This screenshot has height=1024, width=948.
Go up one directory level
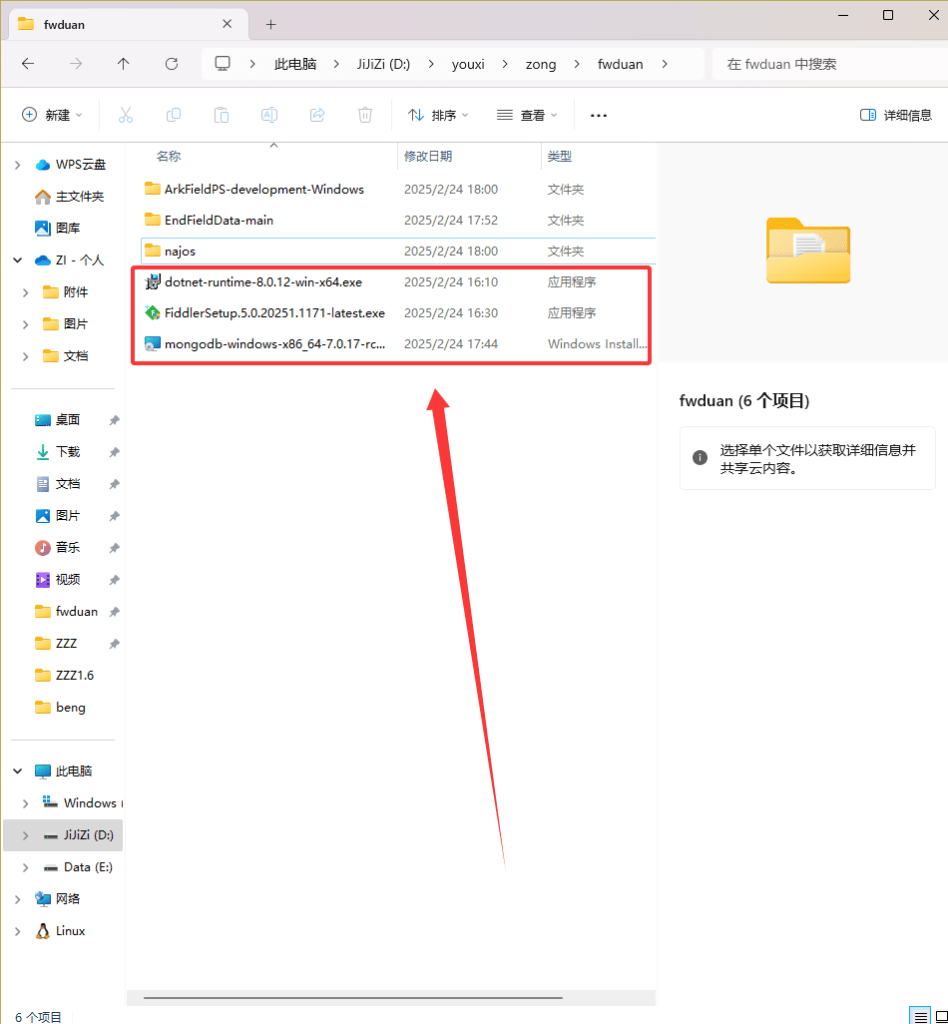click(123, 64)
